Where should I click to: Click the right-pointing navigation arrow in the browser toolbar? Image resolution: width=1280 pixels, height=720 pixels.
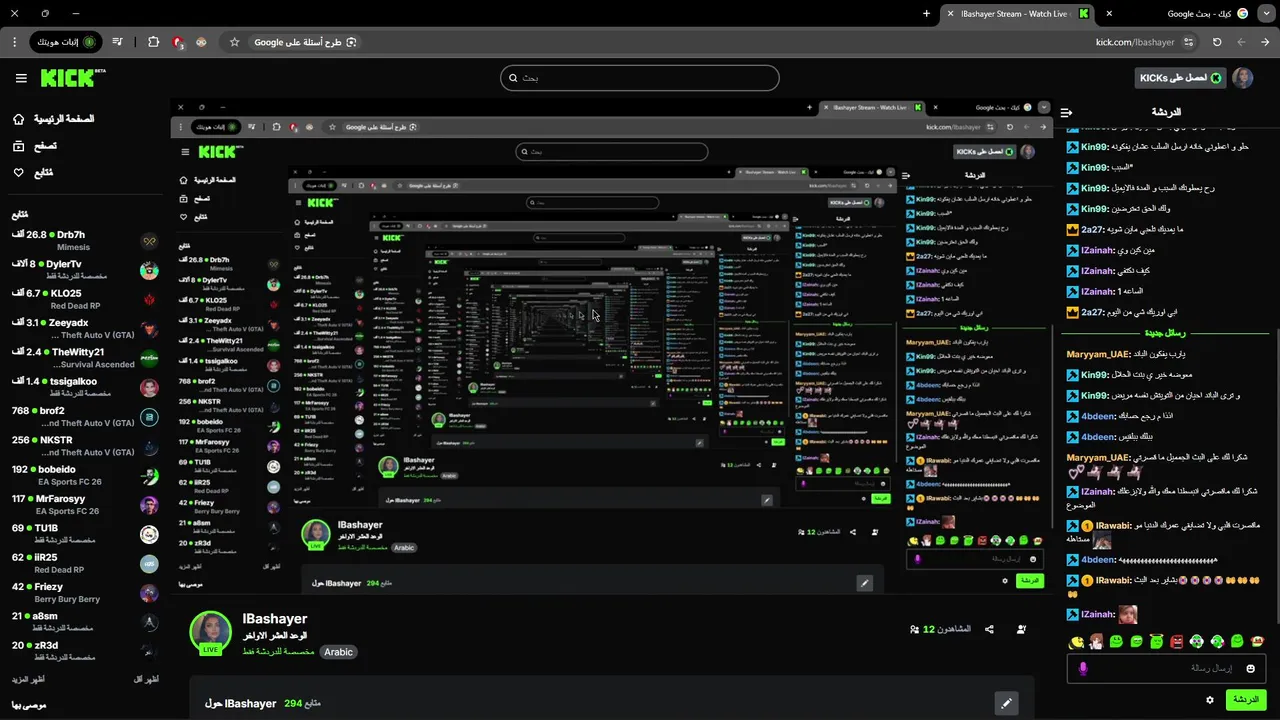1265,42
